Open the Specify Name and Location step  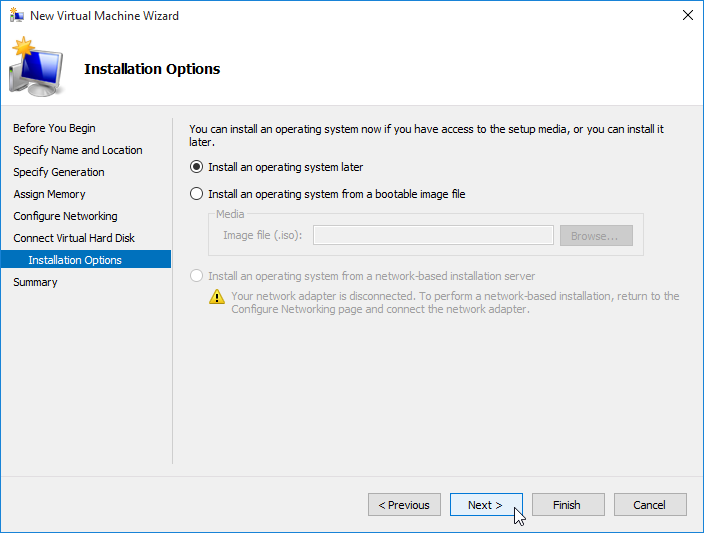click(78, 150)
